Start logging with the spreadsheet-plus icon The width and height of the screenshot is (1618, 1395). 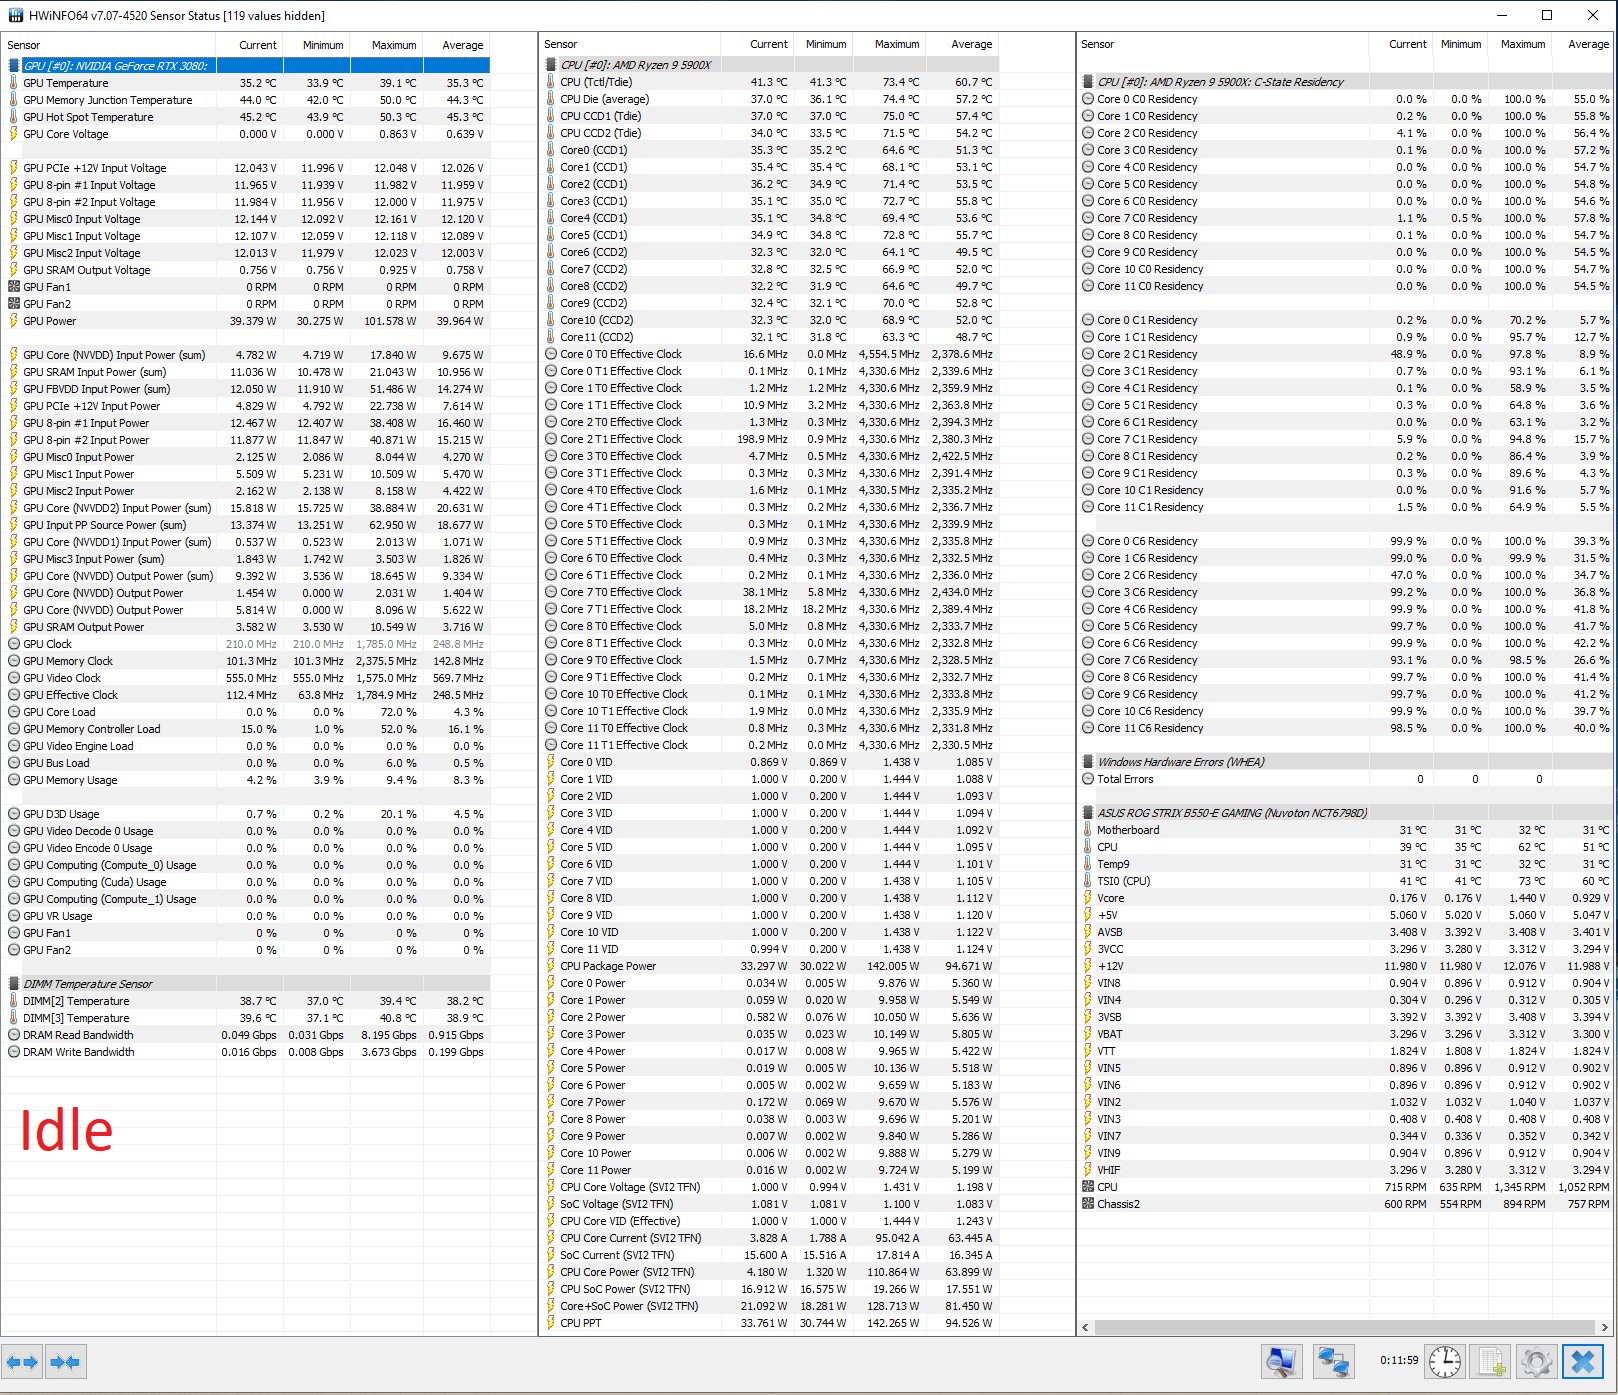[x=1491, y=1361]
